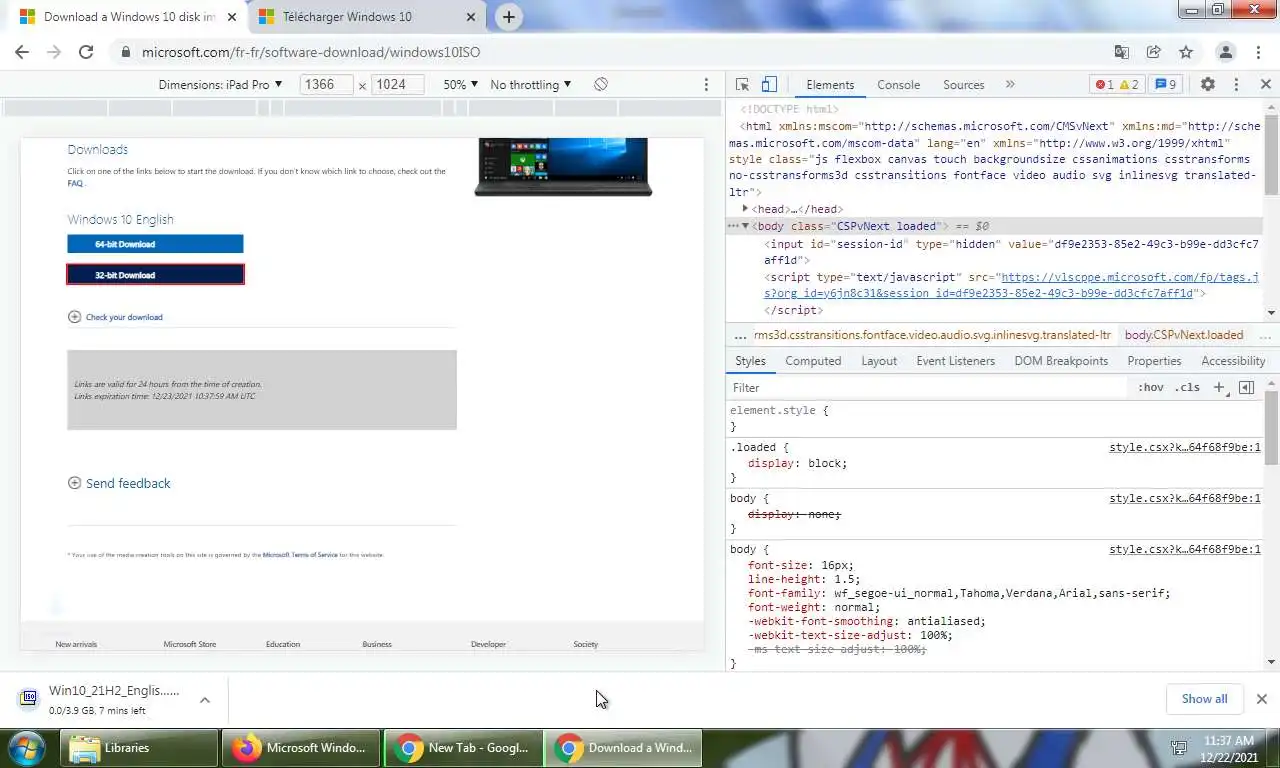Click the rotate device icon in toolbar
Viewport: 1280px width, 768px height.
tap(601, 85)
